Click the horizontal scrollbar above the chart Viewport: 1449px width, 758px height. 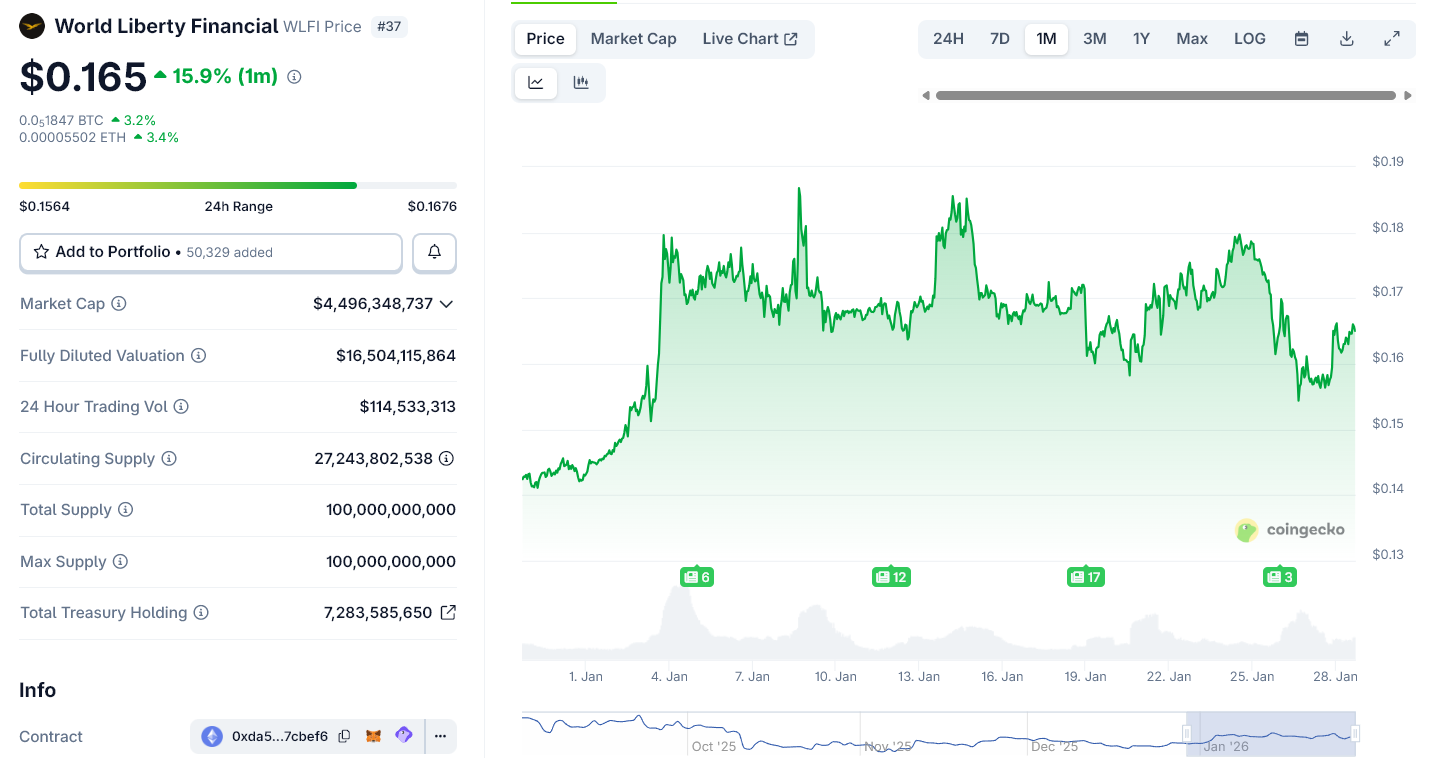click(1165, 96)
